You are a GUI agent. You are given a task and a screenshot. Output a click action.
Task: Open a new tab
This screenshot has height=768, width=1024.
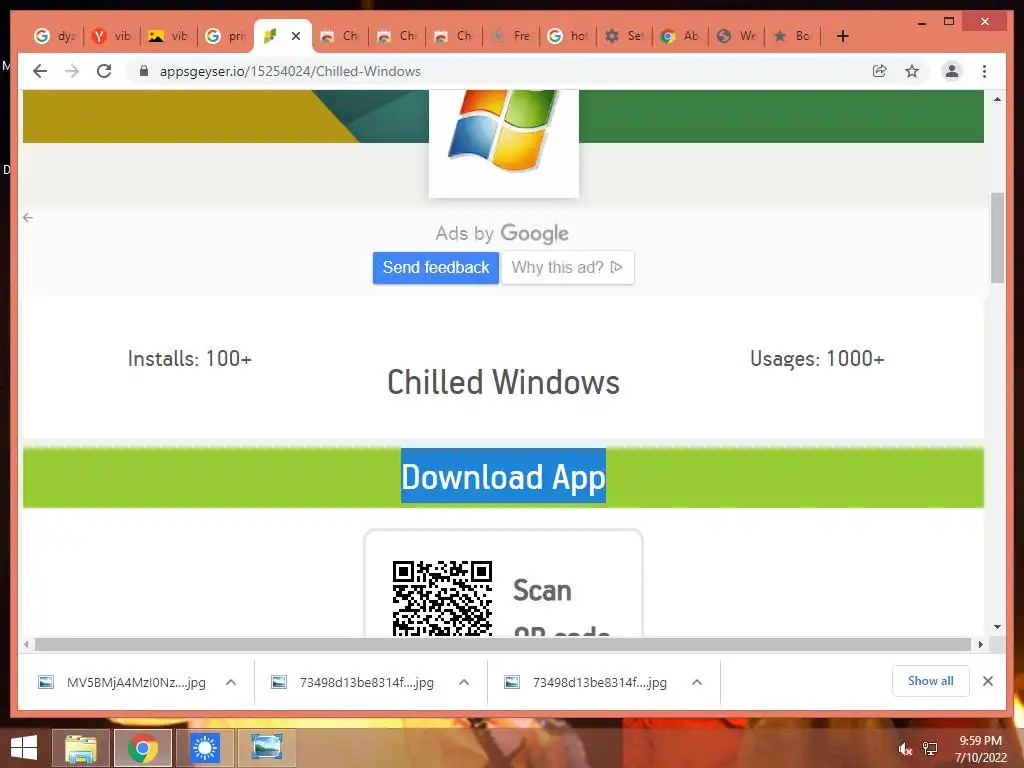[842, 37]
